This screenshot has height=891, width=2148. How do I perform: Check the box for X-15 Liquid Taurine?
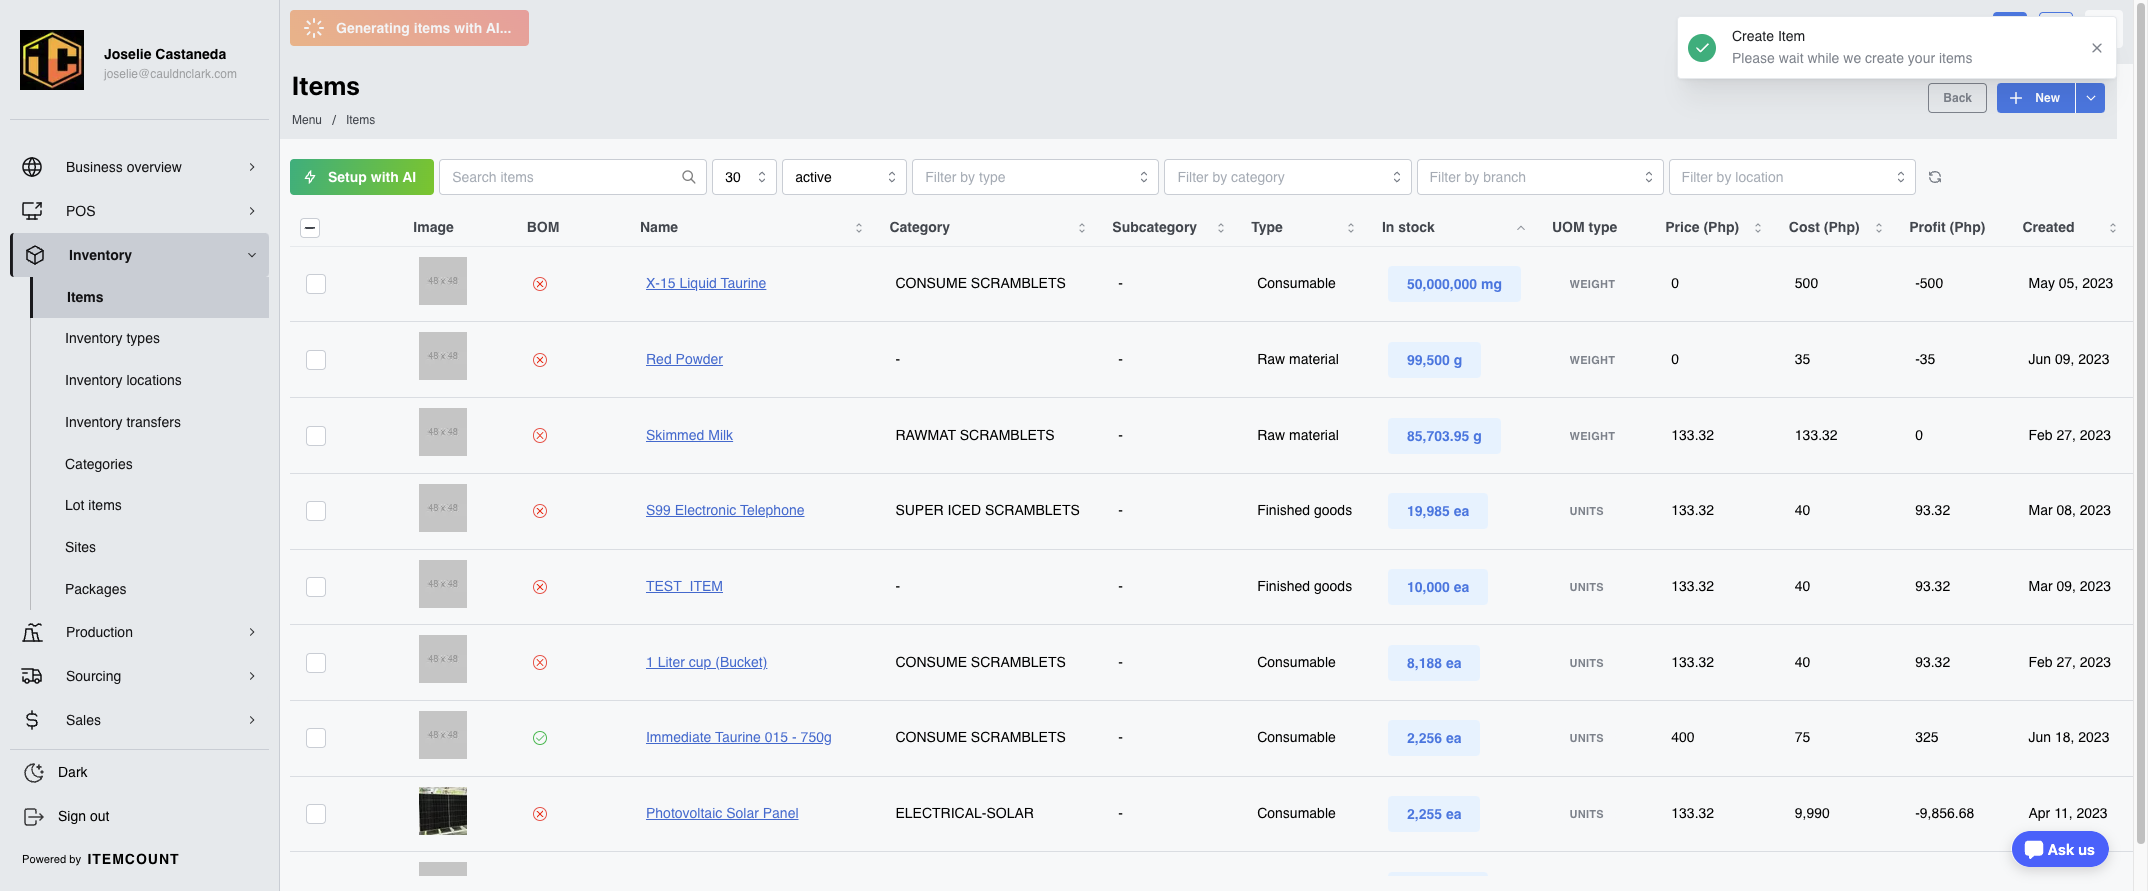[x=316, y=284]
